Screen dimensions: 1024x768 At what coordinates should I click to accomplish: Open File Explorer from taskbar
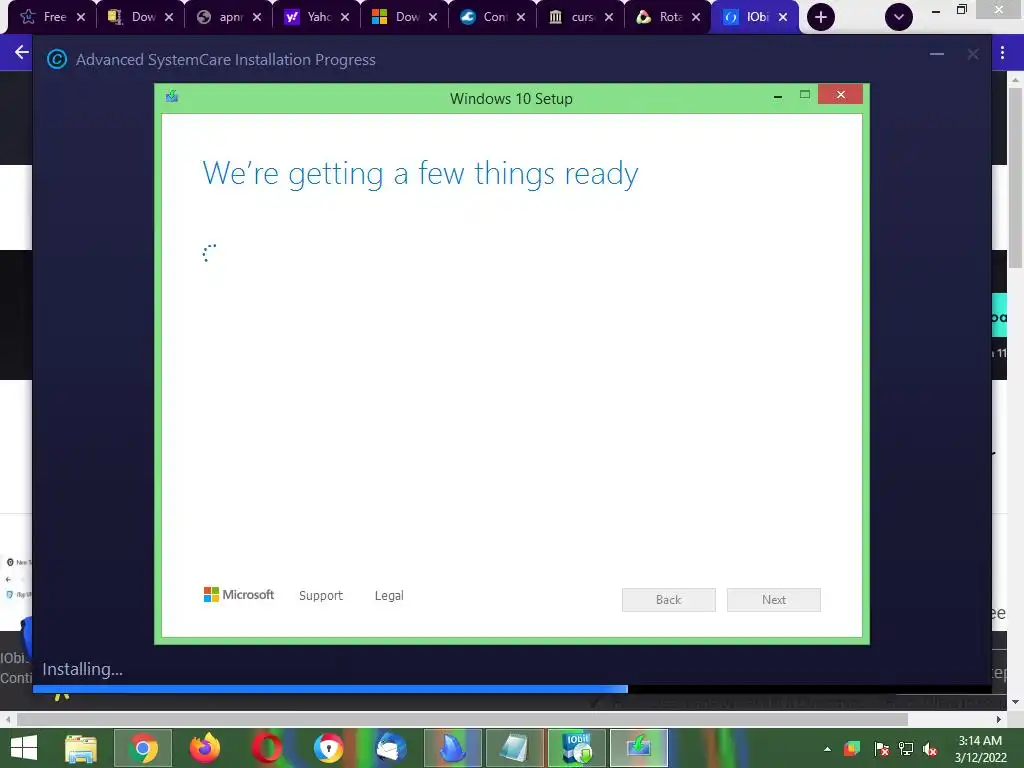coord(81,748)
